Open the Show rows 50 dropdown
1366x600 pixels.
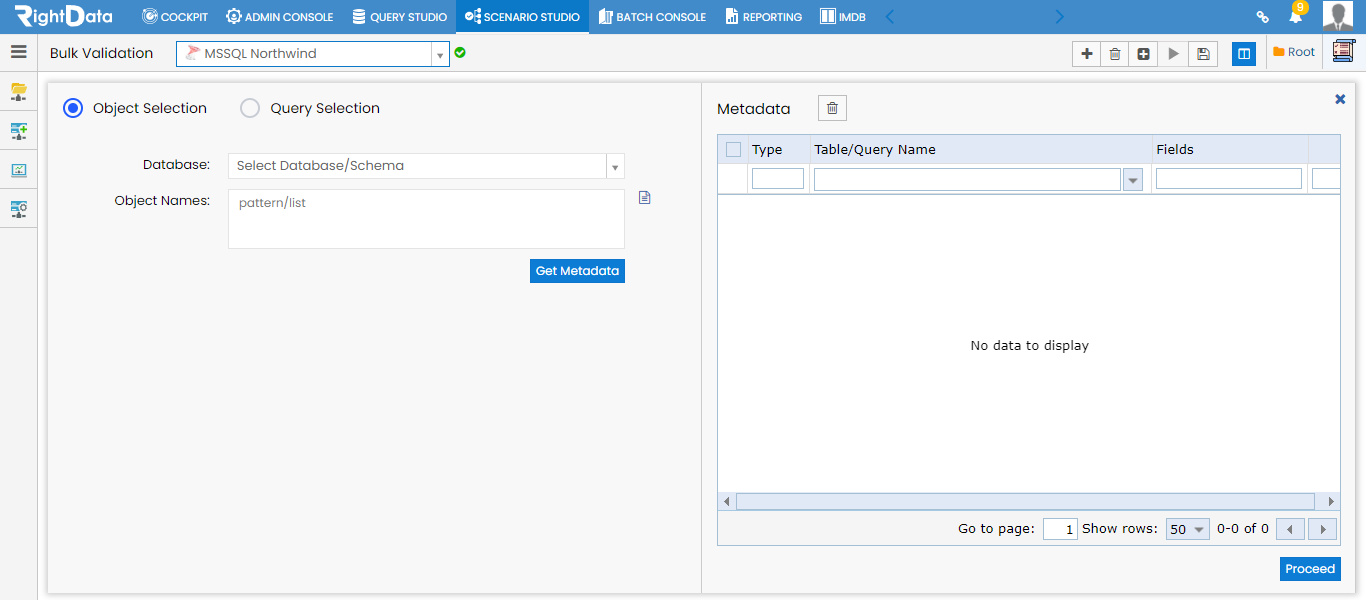pyautogui.click(x=1188, y=529)
